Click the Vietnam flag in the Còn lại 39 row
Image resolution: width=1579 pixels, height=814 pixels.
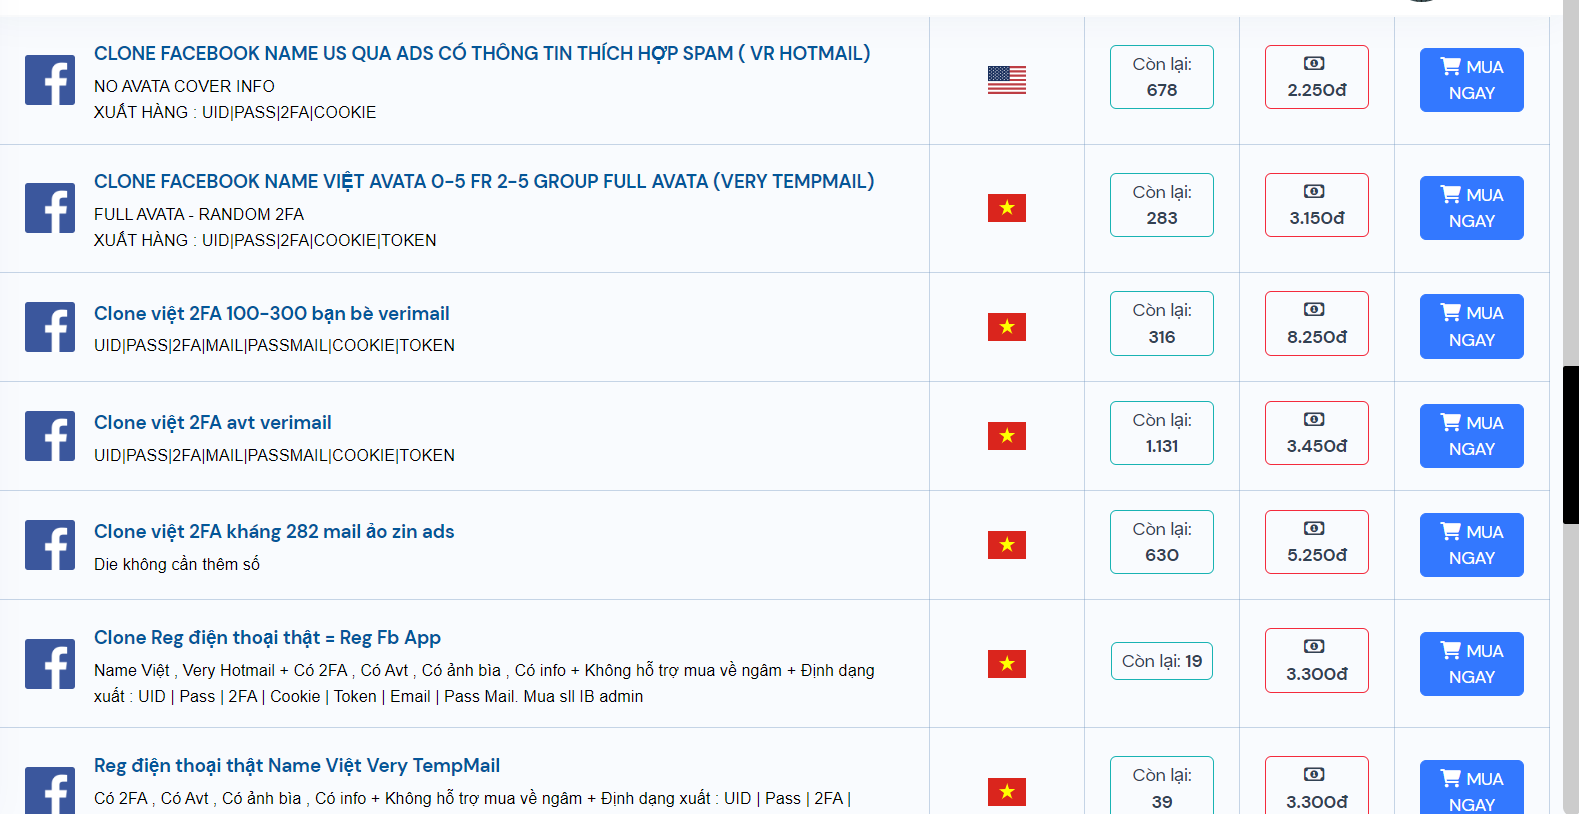[1007, 792]
